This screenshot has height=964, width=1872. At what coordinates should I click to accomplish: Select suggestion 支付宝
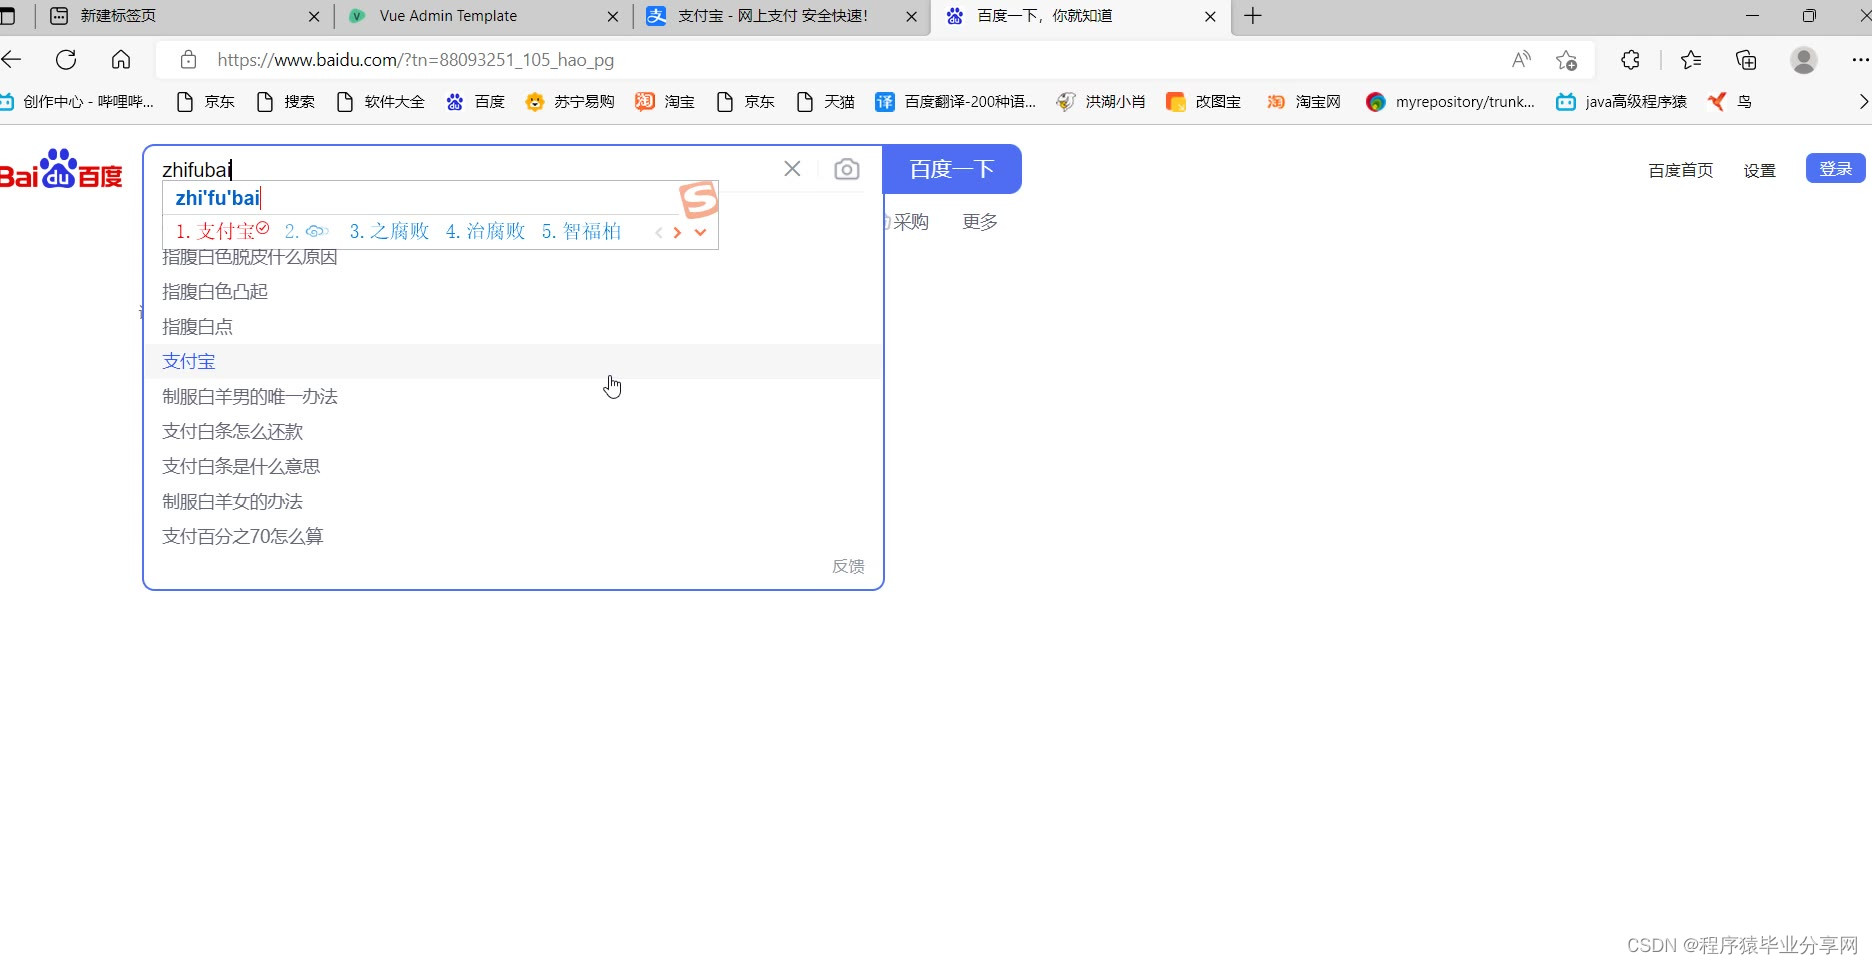[513, 361]
